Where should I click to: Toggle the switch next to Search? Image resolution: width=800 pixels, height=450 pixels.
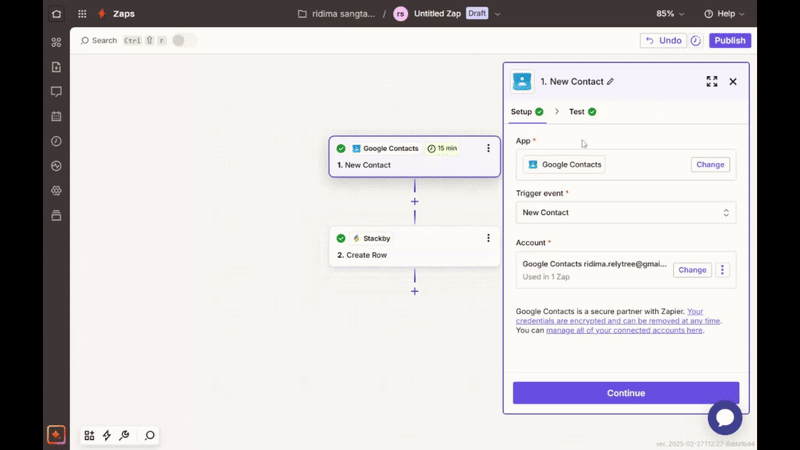coord(184,40)
